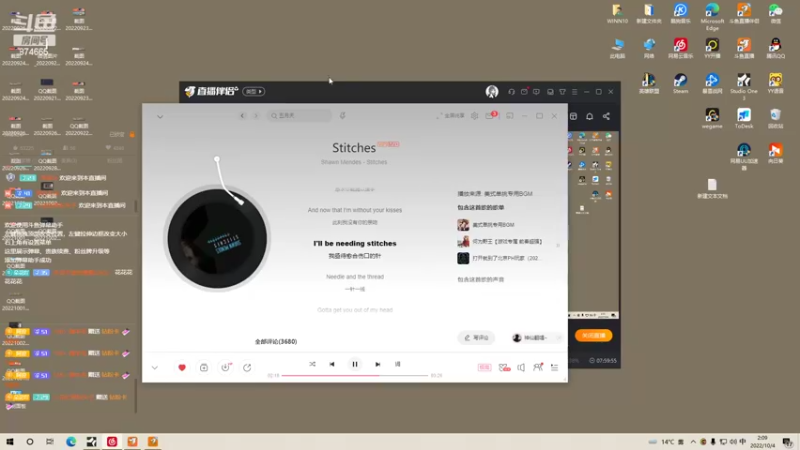Open Edge from the taskbar
The image size is (800, 450).
(x=71, y=441)
